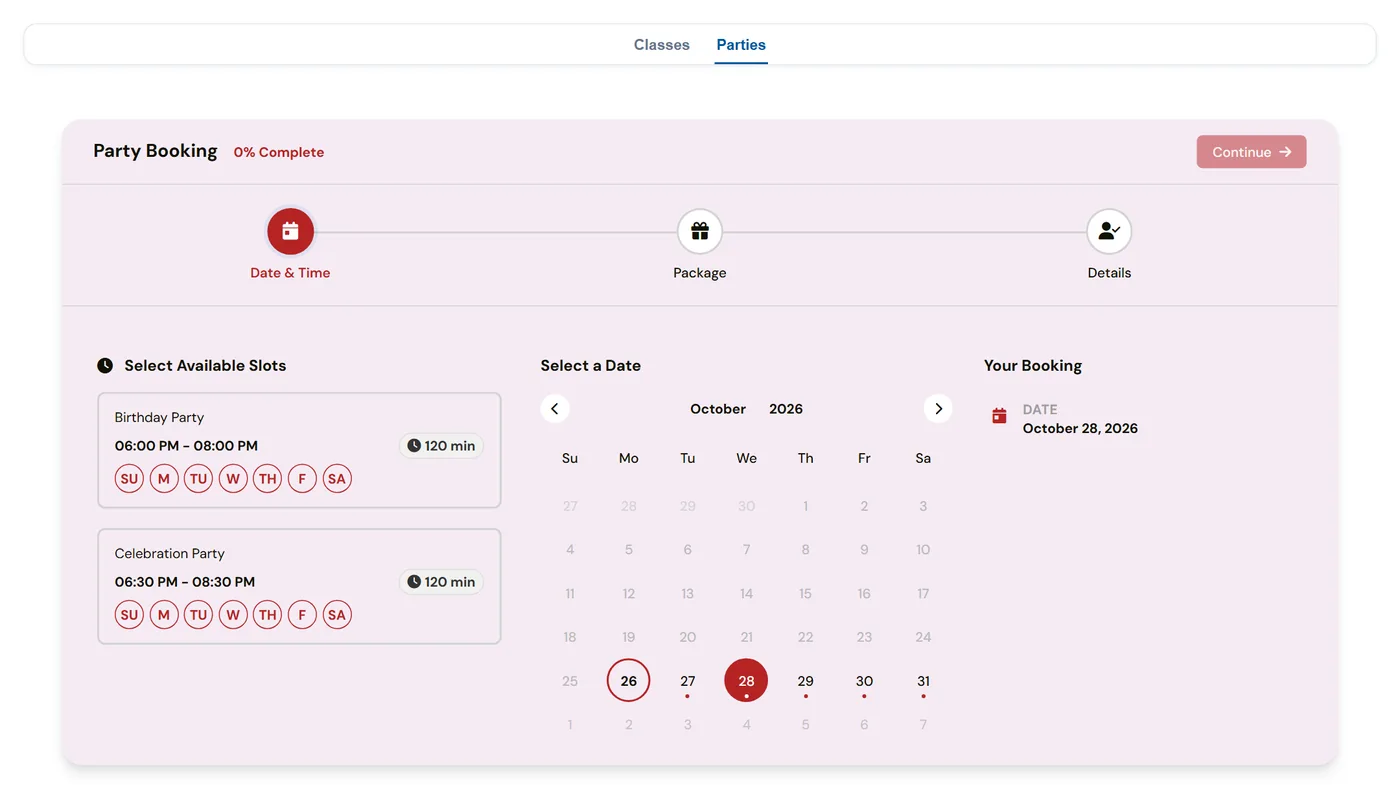Go to next month with right chevron
1400x785 pixels.
(x=938, y=408)
